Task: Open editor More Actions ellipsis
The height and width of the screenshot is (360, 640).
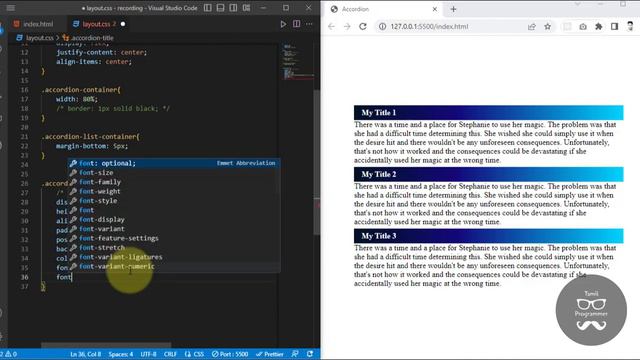Action: pos(309,24)
